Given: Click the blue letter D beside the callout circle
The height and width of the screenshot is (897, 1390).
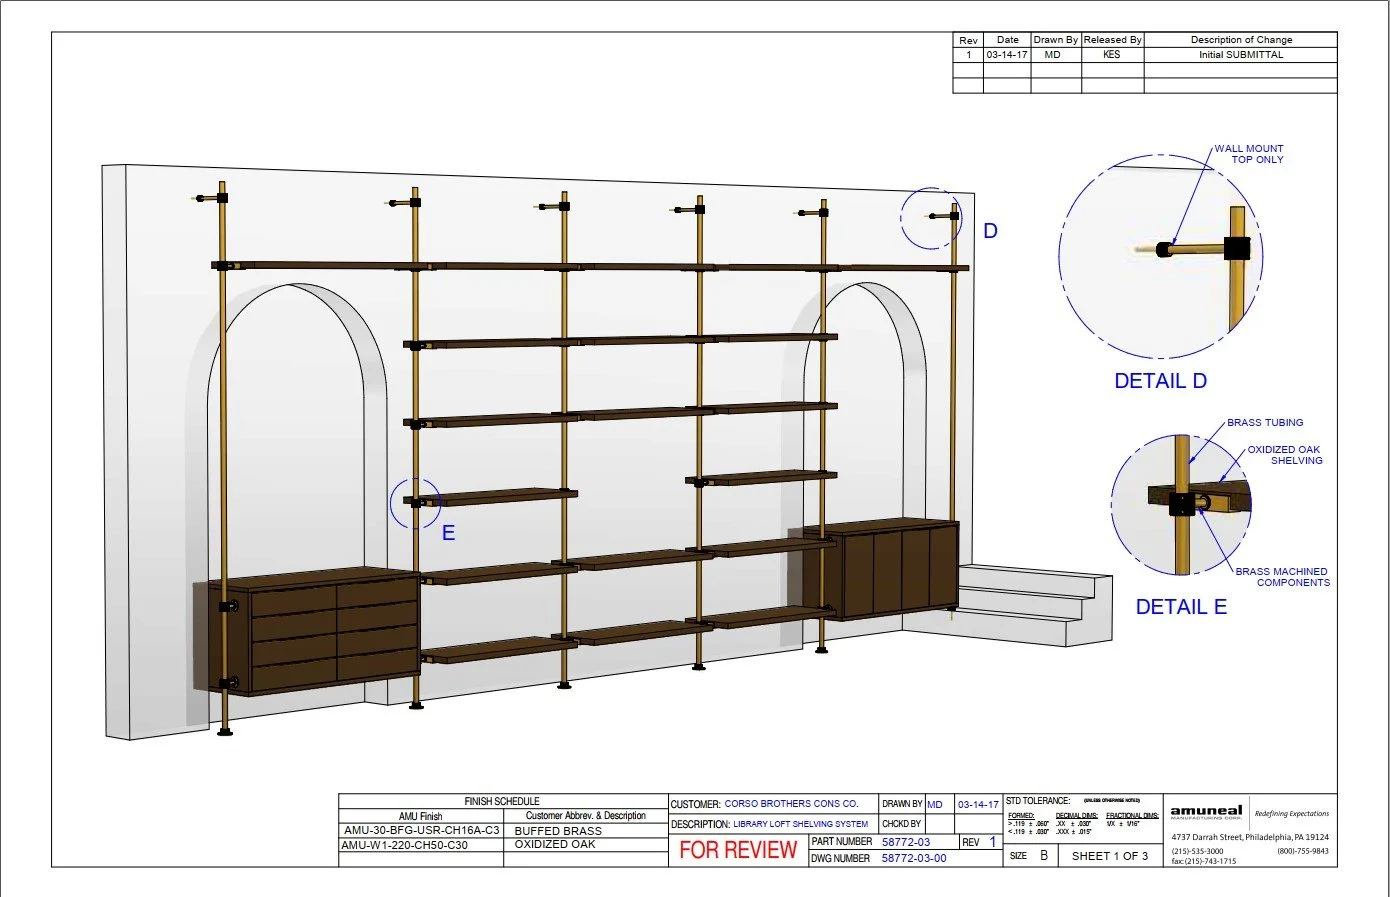Looking at the screenshot, I should pos(990,231).
